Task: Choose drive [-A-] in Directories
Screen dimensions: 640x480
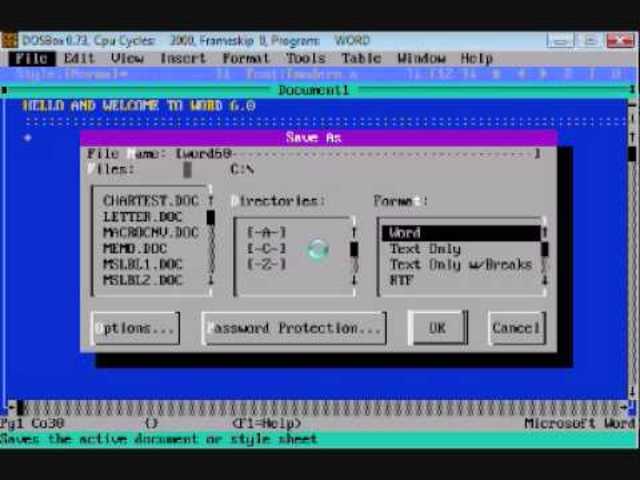Action: 267,233
